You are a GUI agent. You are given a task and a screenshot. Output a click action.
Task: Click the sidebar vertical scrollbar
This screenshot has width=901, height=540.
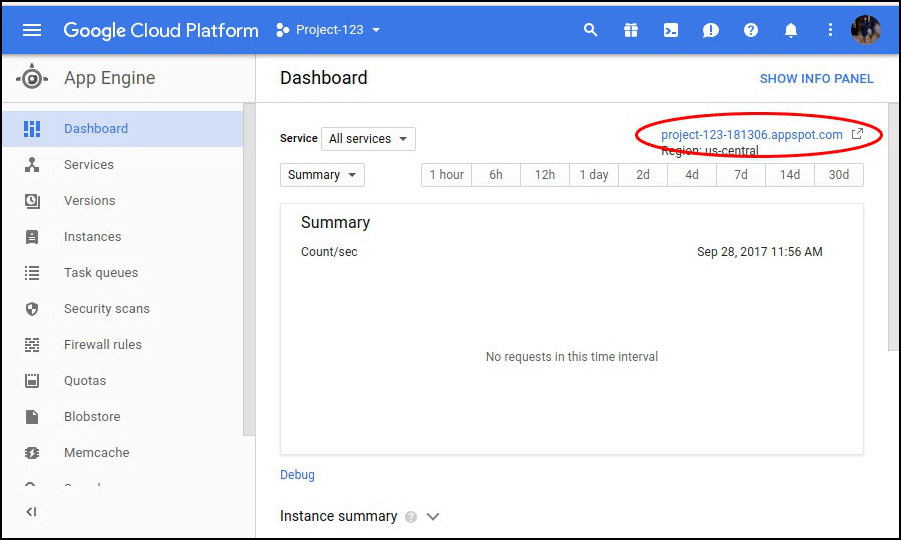(249, 270)
